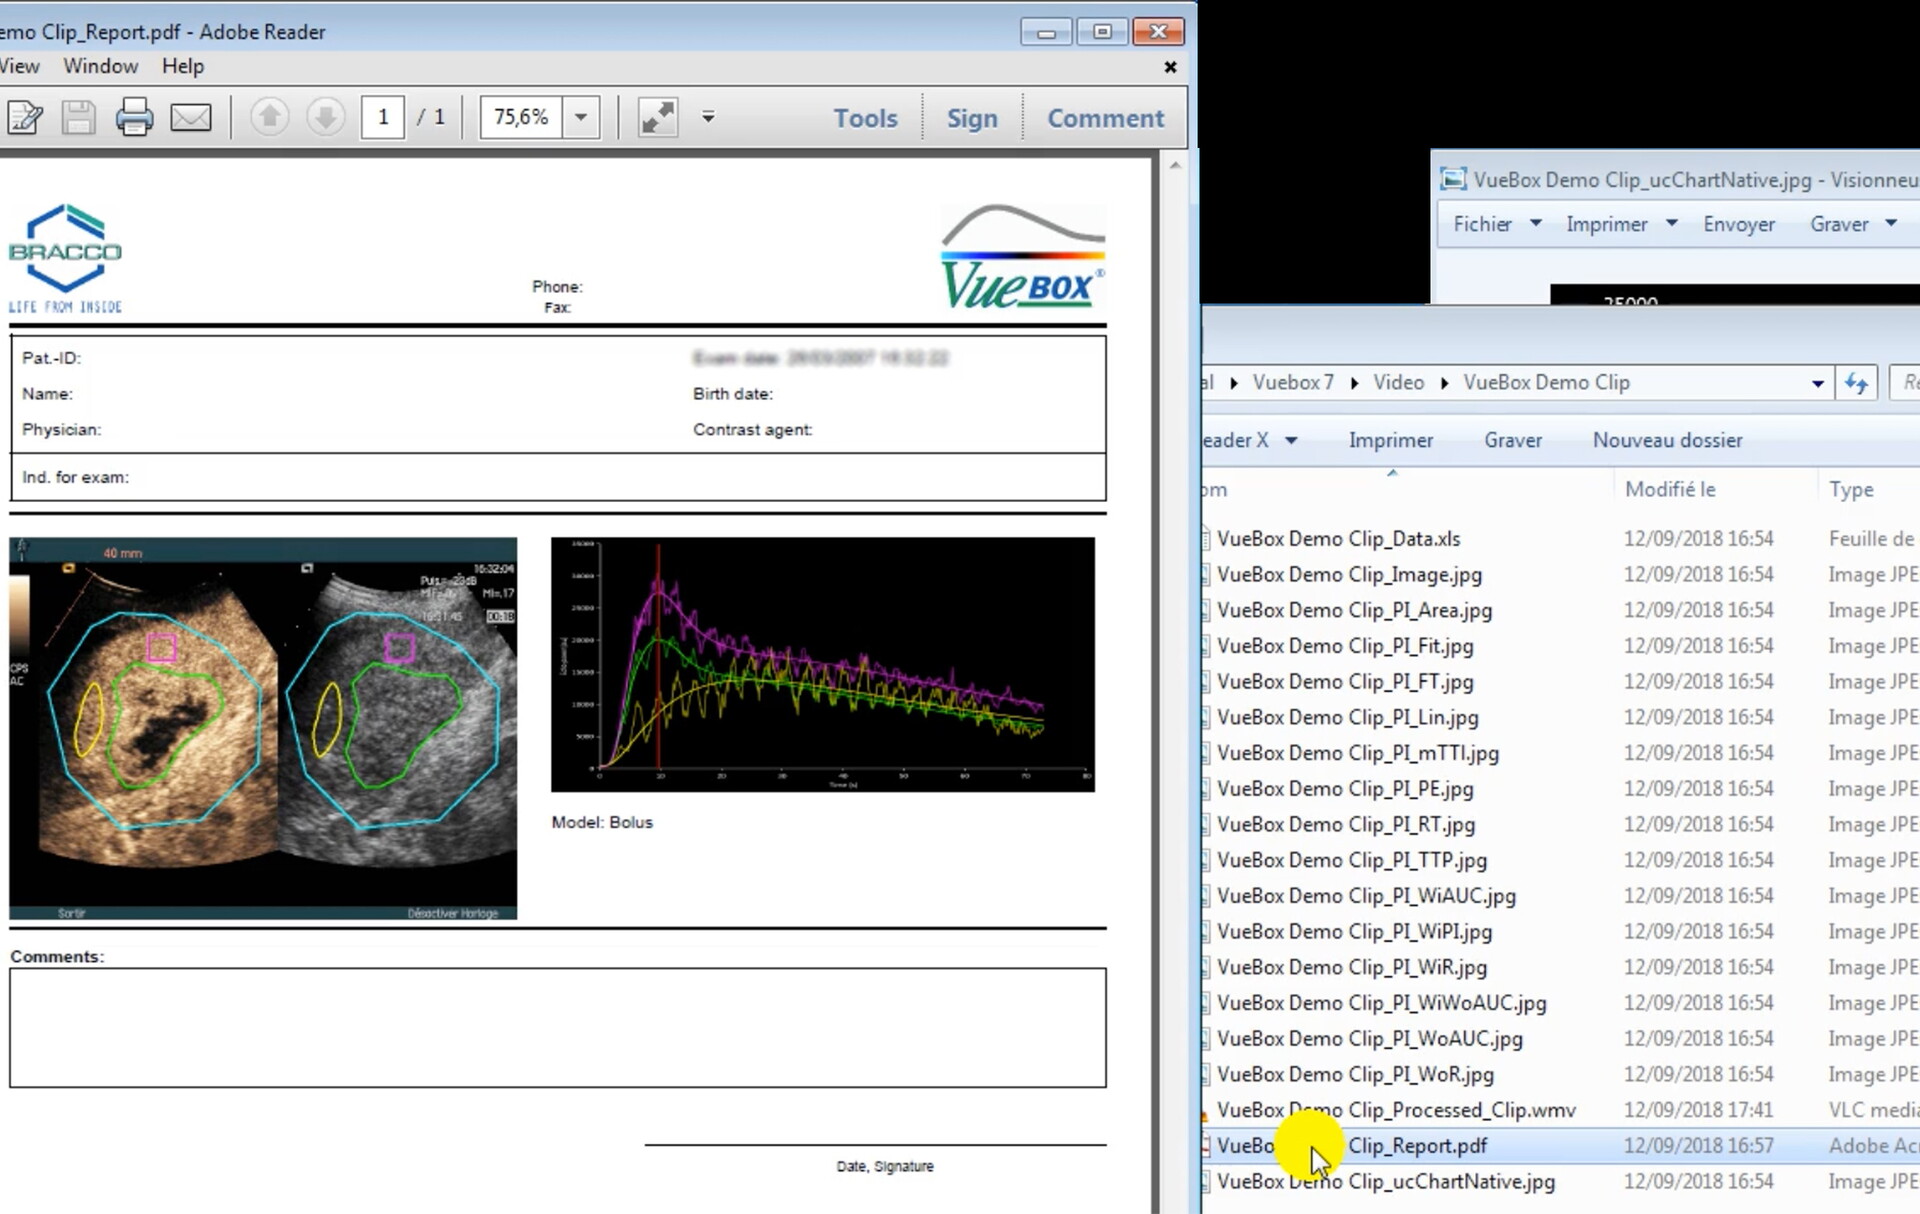Click the Save floppy disk icon
Screen dimensions: 1920x1214
coord(79,118)
